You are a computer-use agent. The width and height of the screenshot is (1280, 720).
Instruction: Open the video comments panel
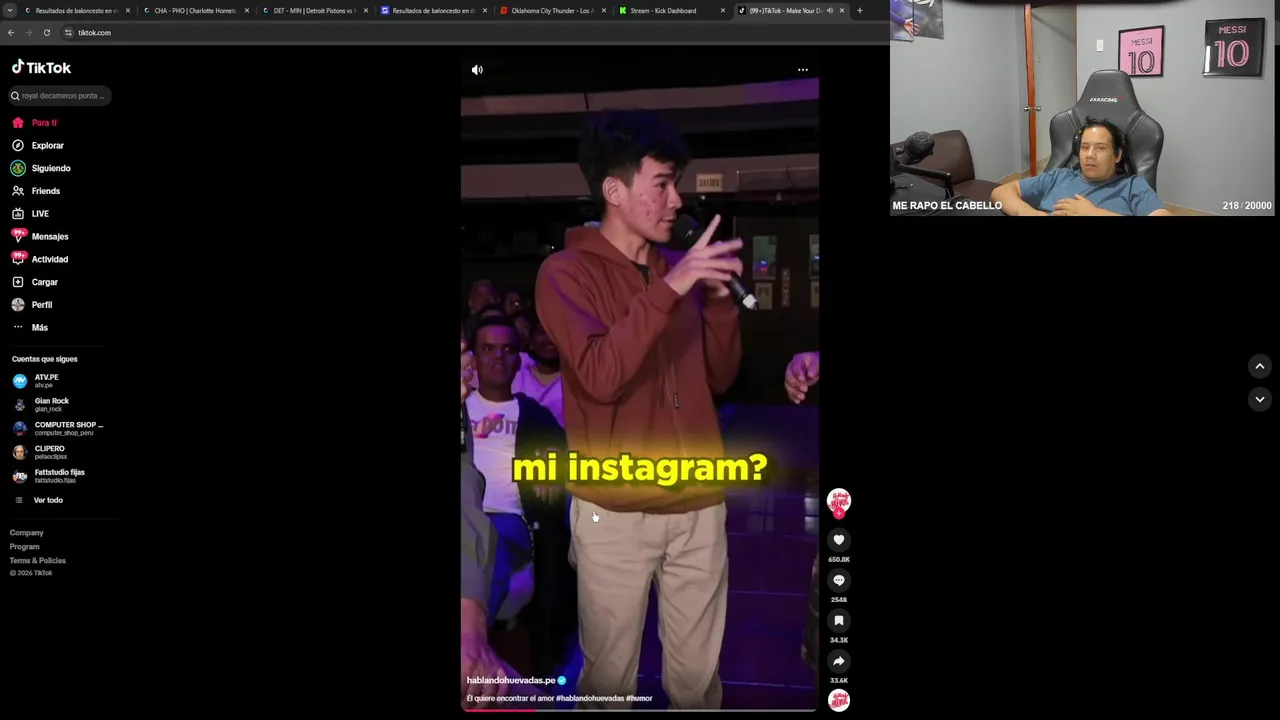839,580
